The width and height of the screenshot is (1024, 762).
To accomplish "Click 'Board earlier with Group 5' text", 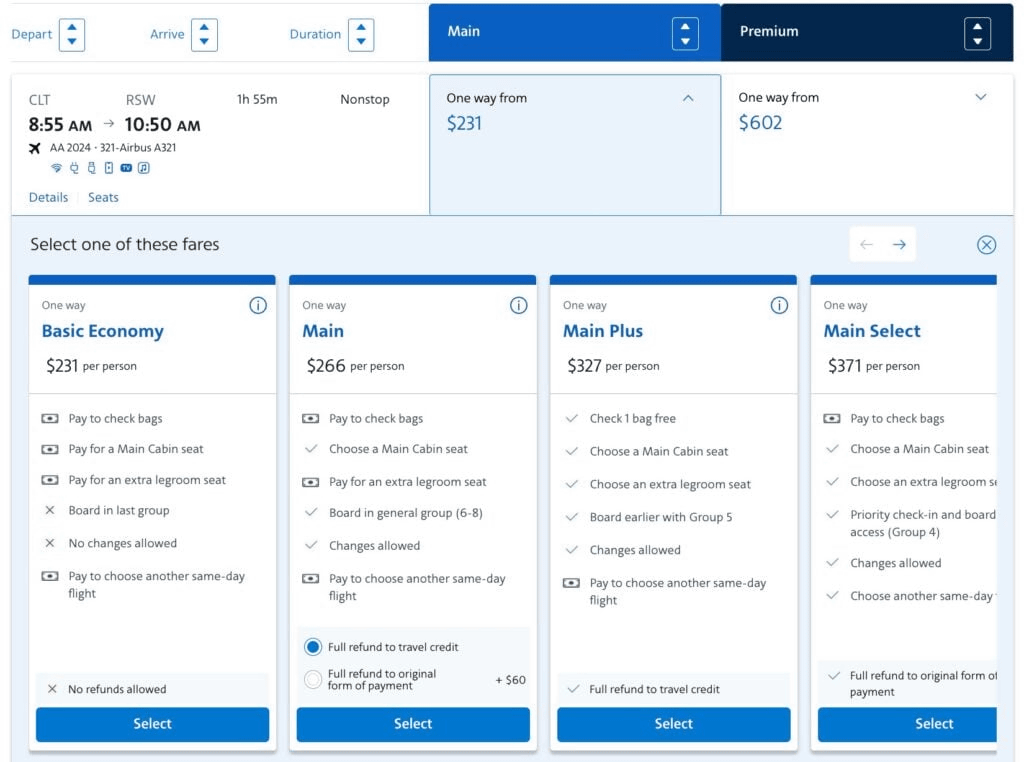I will click(661, 517).
